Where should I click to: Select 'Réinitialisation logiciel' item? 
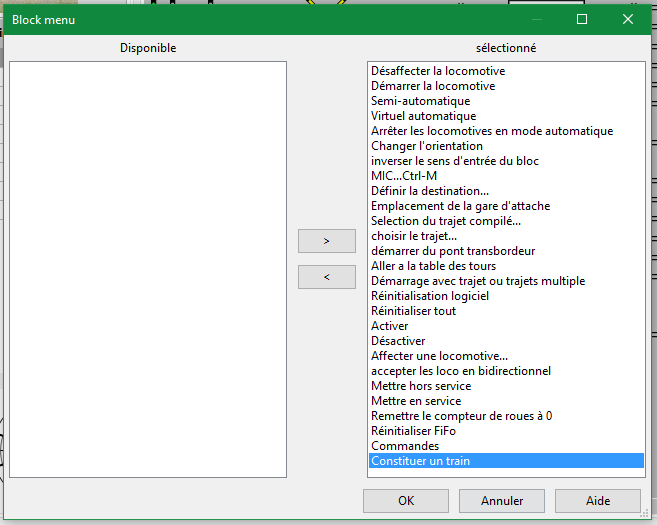[x=430, y=296]
